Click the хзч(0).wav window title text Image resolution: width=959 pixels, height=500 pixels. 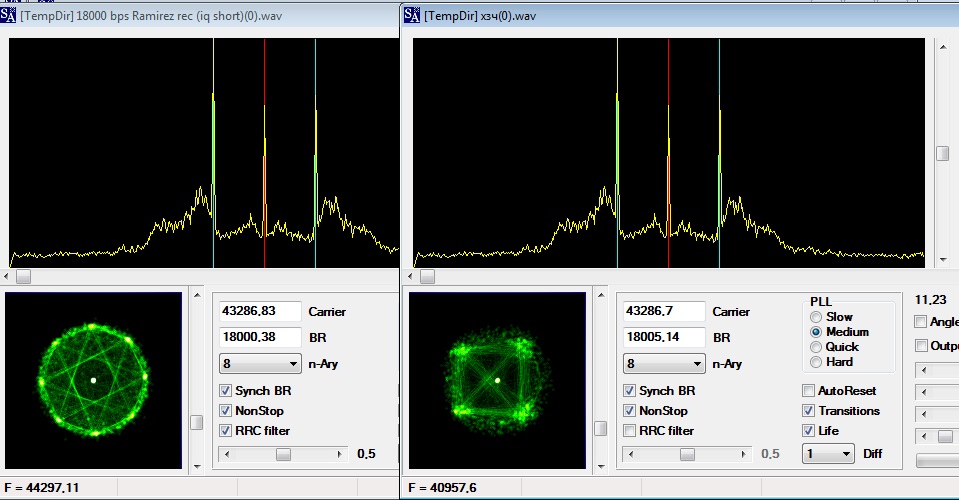[480, 16]
